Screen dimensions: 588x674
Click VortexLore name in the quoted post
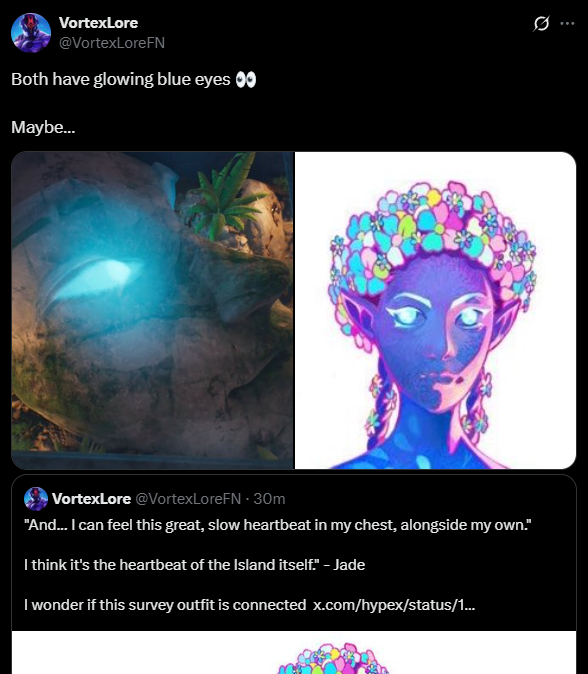pyautogui.click(x=92, y=499)
